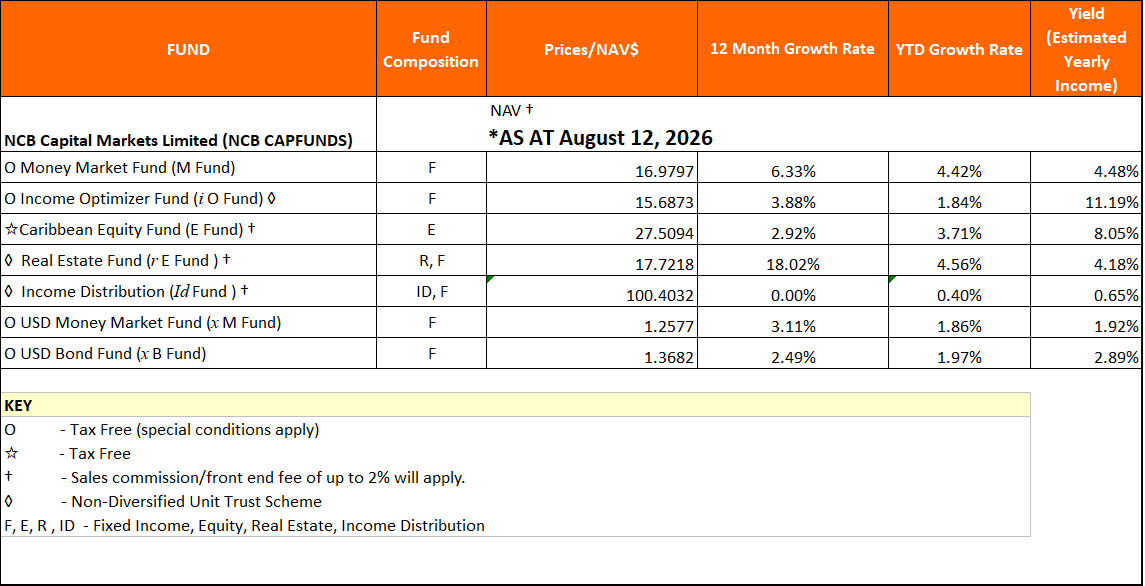The height and width of the screenshot is (586, 1145).
Task: Click the 8.05% yield cell
Action: [x=1087, y=229]
